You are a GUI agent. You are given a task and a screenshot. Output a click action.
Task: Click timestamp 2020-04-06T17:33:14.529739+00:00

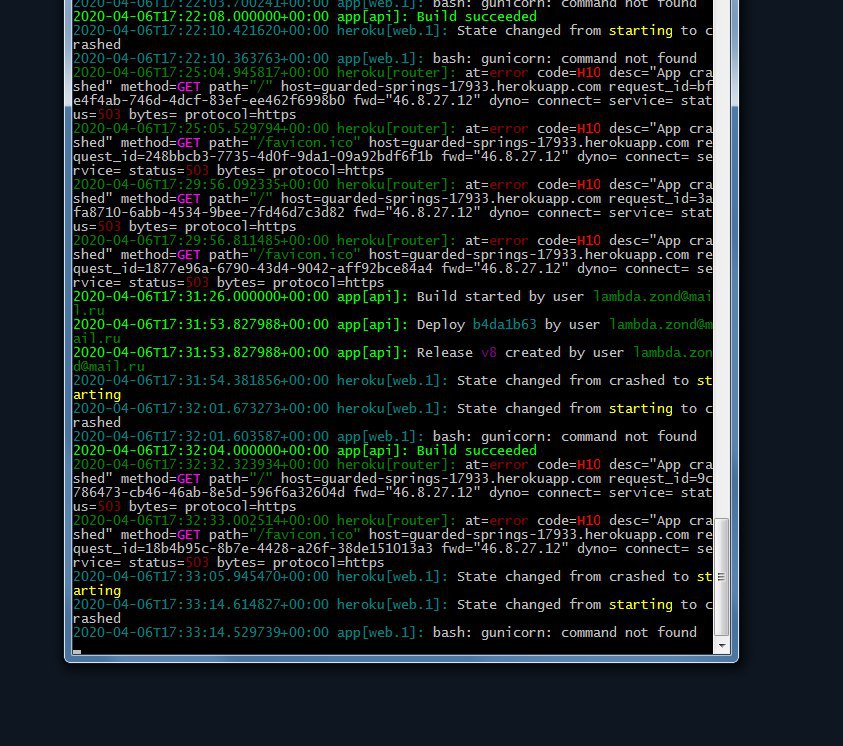click(x=201, y=633)
